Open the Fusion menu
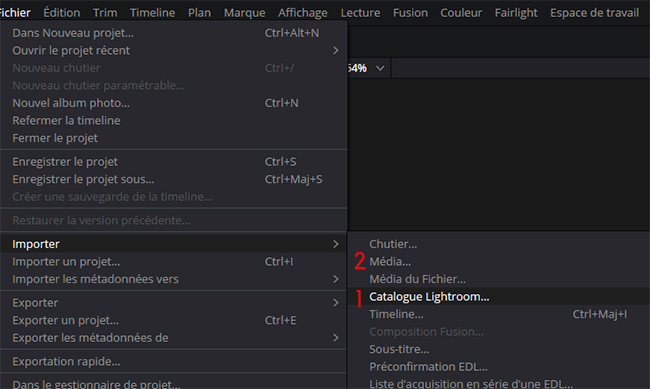Image resolution: width=650 pixels, height=389 pixels. pyautogui.click(x=410, y=13)
